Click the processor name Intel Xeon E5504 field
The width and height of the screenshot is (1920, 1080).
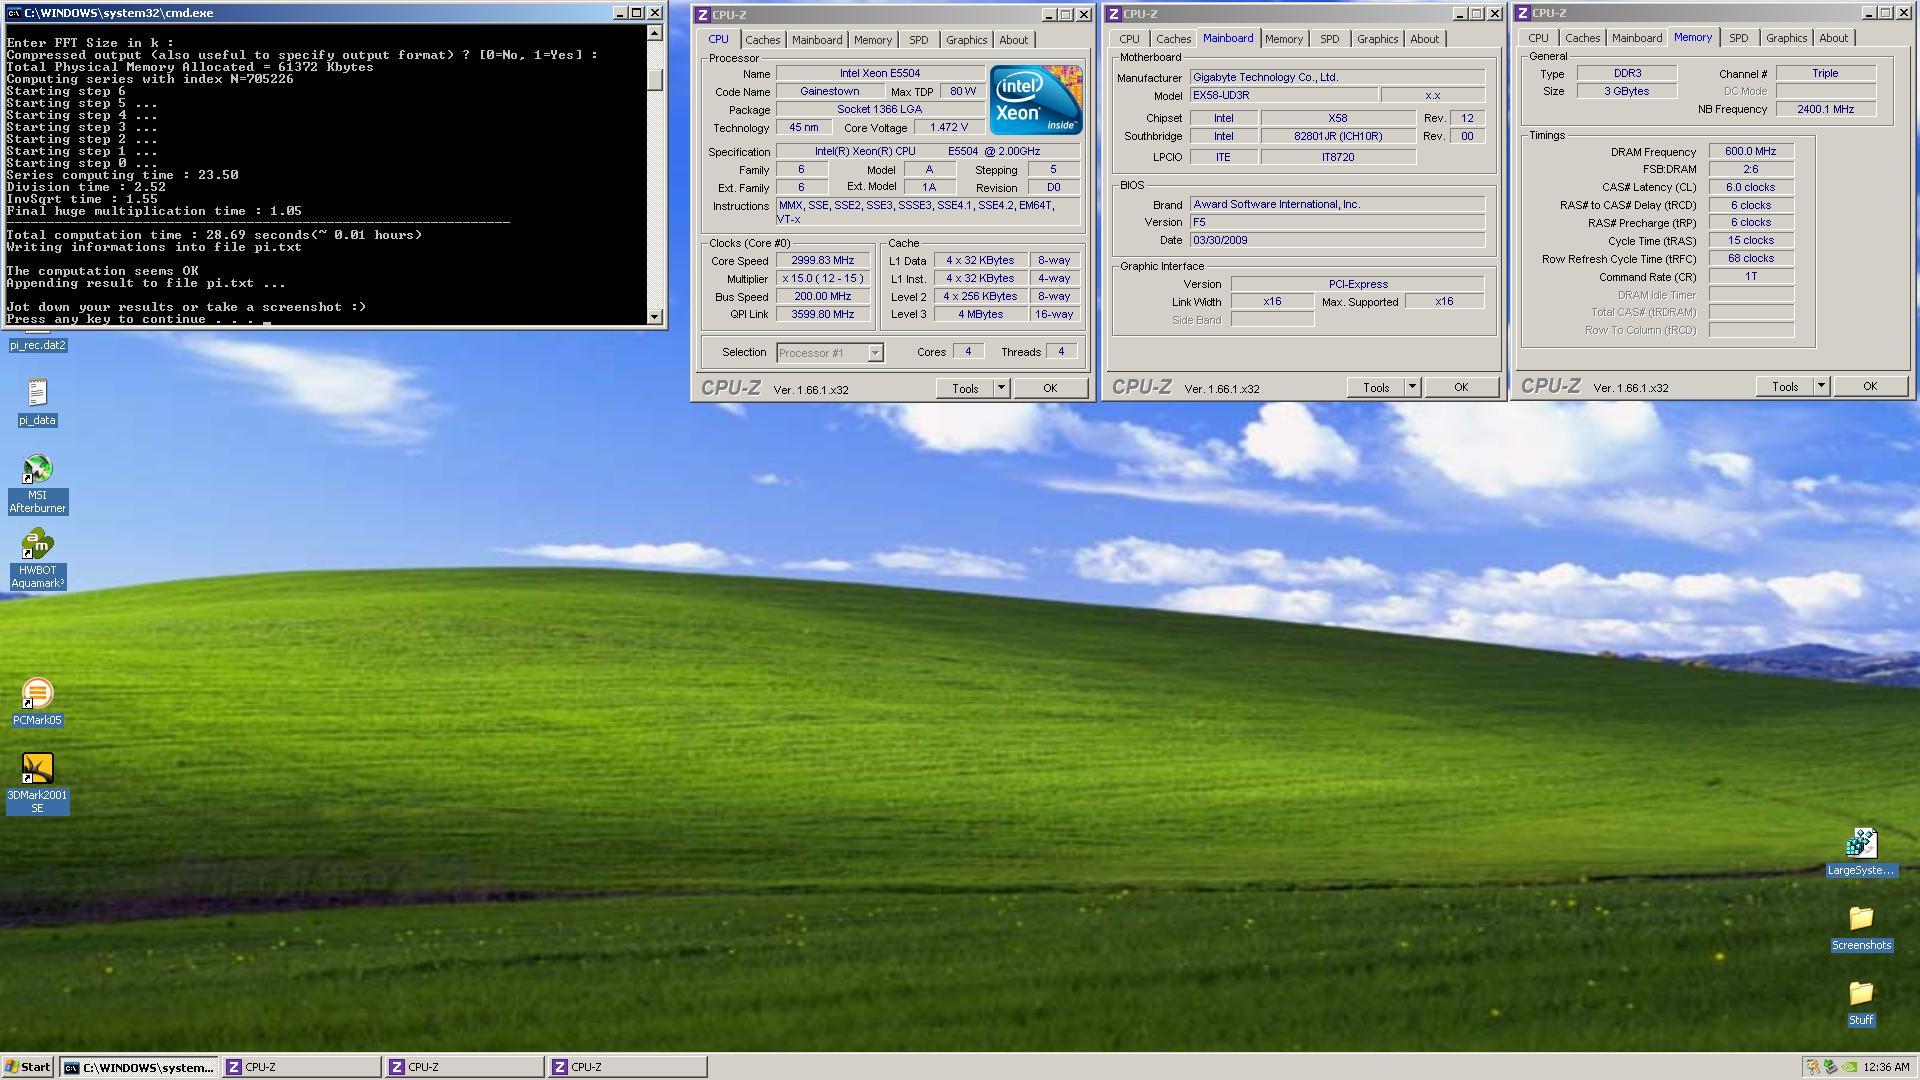[880, 73]
